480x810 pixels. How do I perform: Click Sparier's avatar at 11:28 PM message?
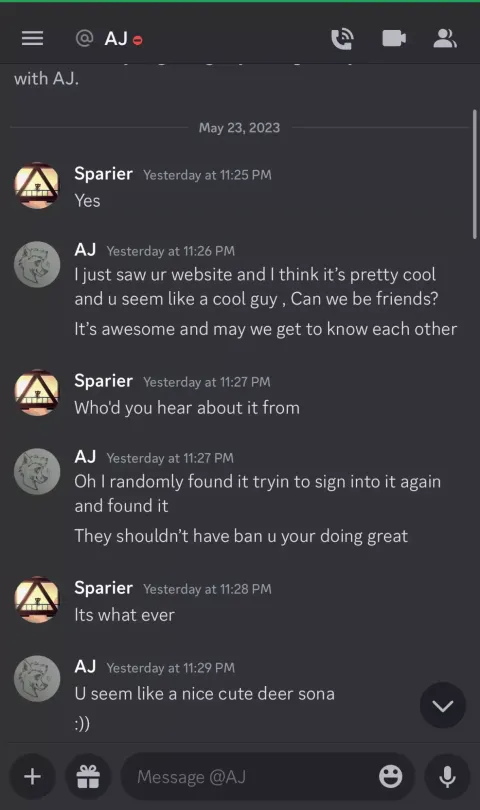click(37, 600)
